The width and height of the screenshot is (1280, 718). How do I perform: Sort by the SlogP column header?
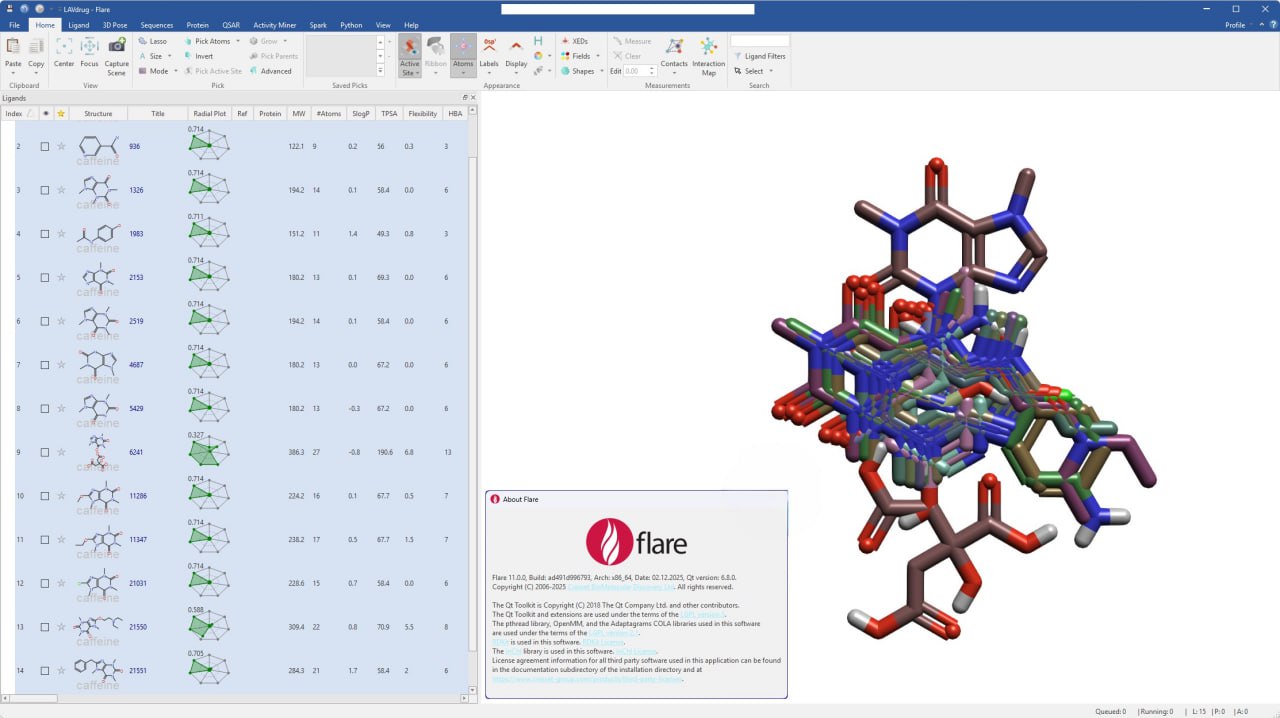(x=359, y=114)
